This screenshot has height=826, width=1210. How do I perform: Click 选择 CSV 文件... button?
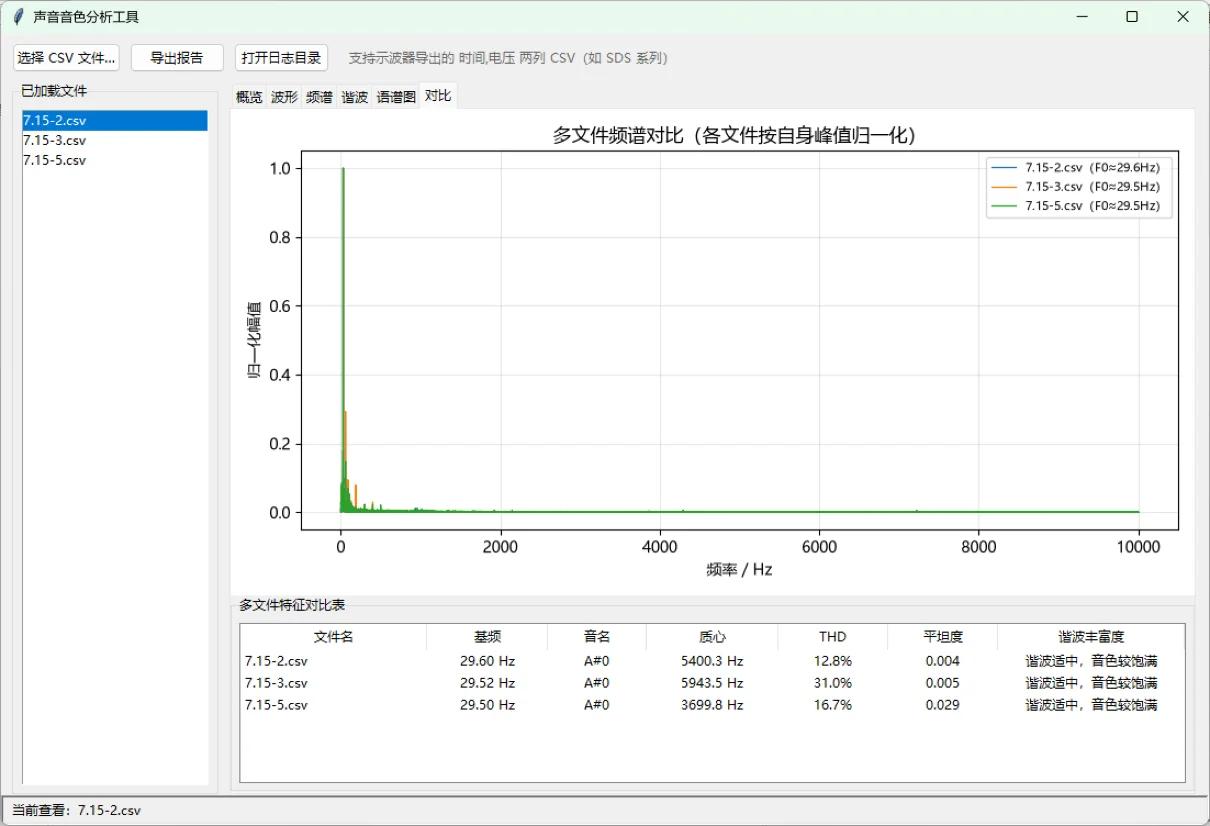click(x=66, y=58)
